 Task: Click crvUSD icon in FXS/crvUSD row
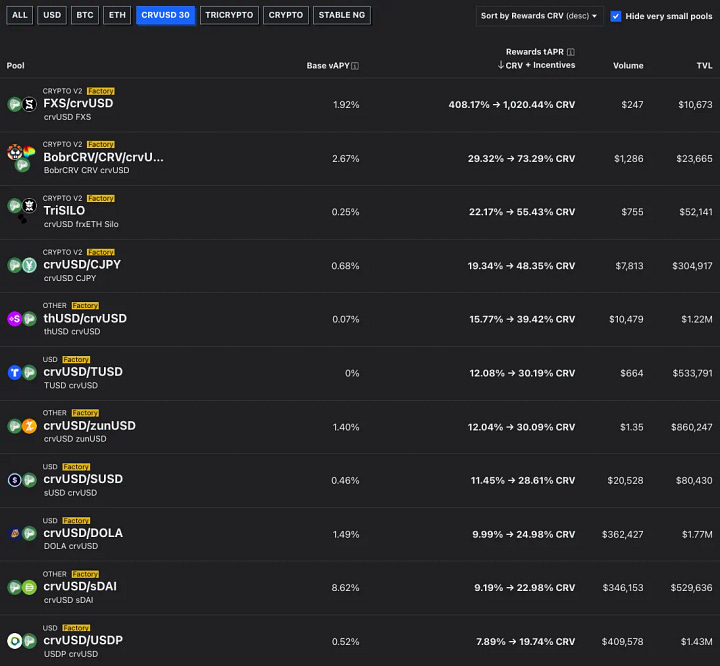[x=15, y=105]
